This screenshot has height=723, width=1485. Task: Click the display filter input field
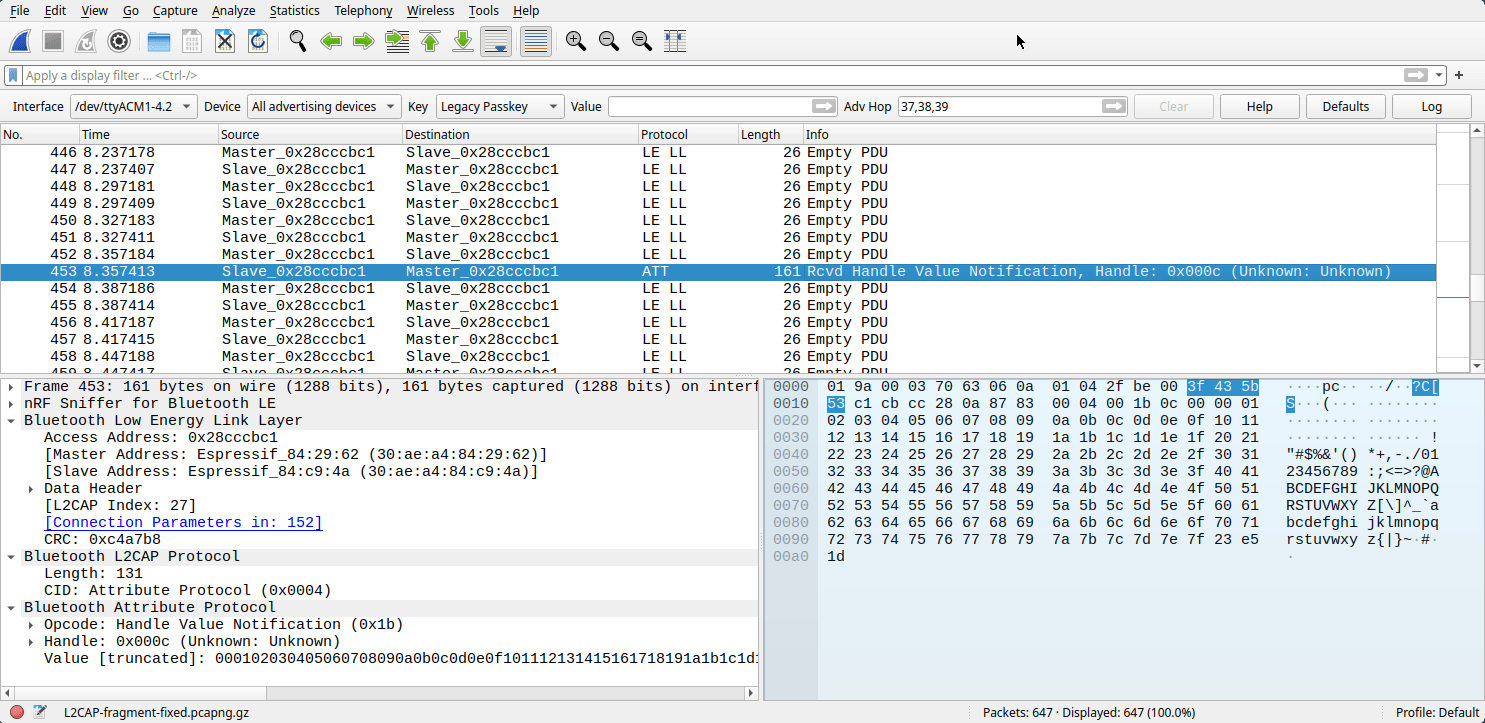(x=700, y=76)
